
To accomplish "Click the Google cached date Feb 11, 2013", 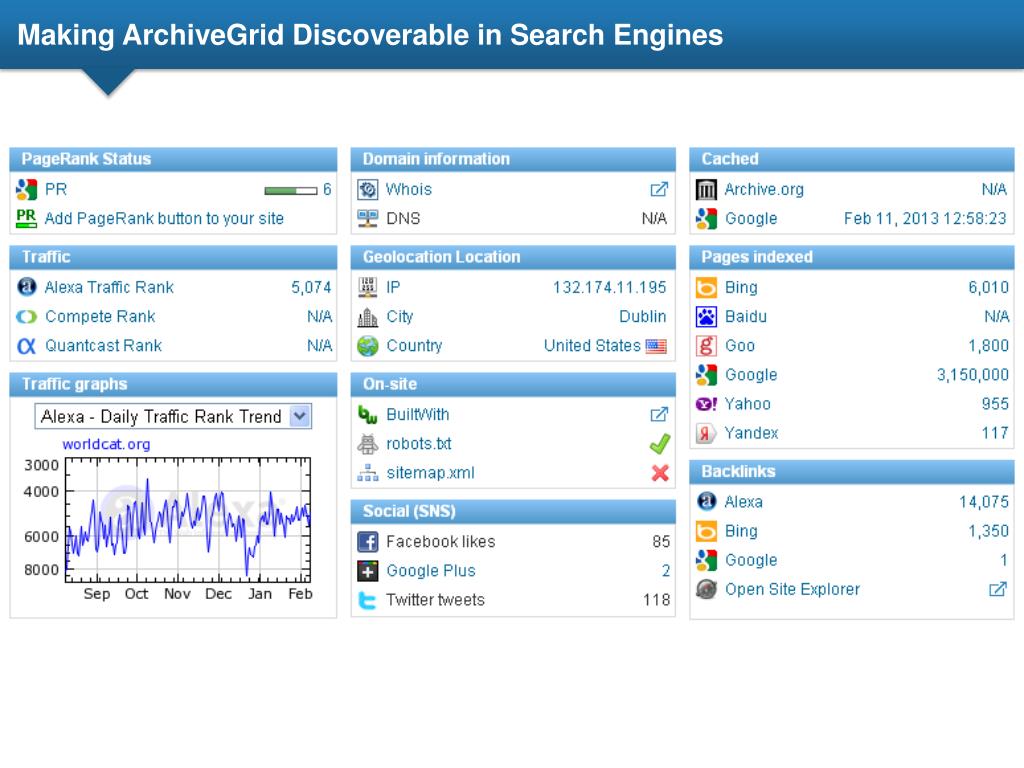I will (925, 219).
